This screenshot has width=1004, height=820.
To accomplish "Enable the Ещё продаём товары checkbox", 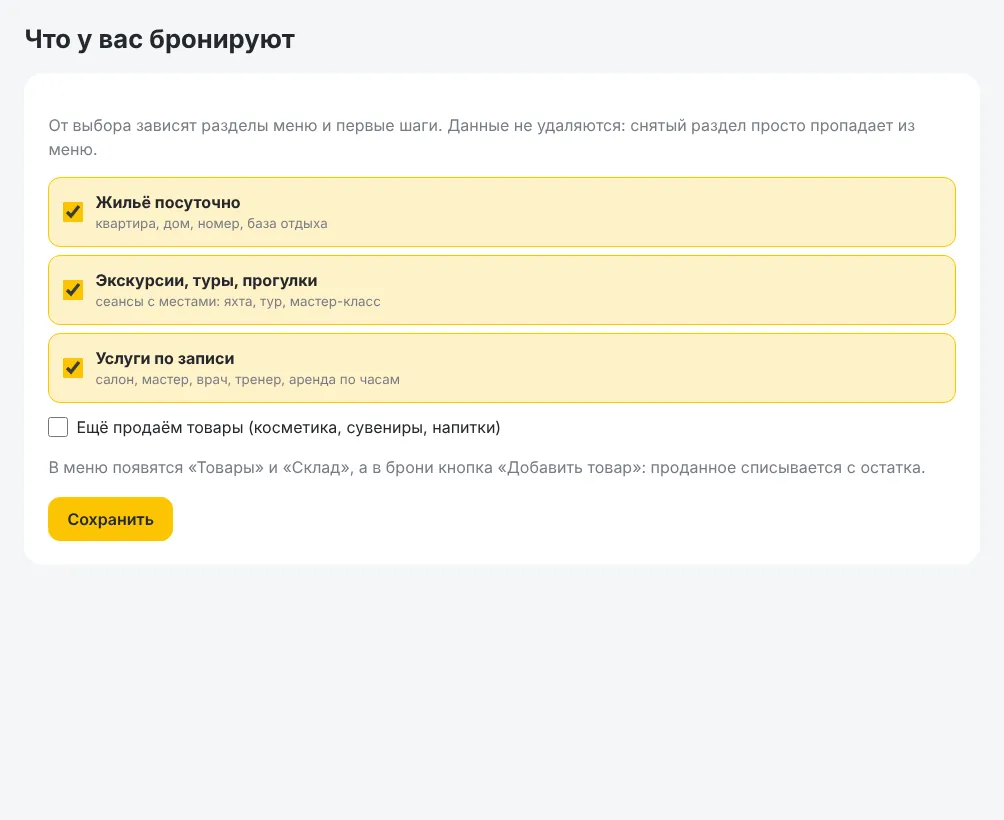I will click(58, 427).
